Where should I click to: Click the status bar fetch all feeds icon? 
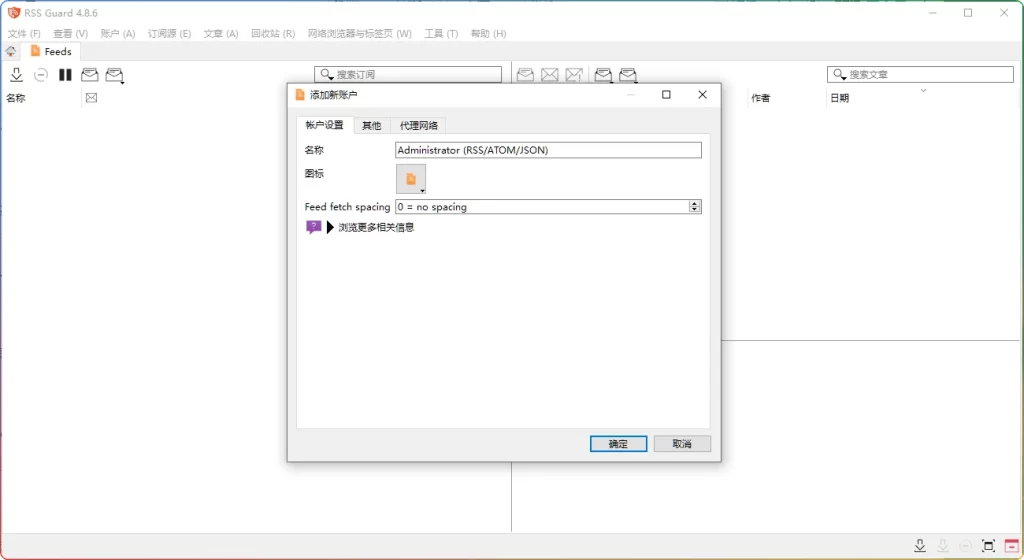click(x=920, y=546)
